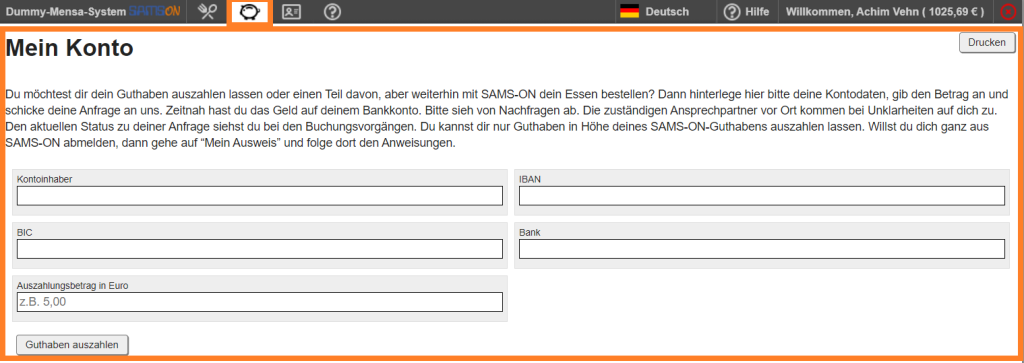Screen dimensions: 1024x363
Task: Focus the BIC input field
Action: point(260,249)
